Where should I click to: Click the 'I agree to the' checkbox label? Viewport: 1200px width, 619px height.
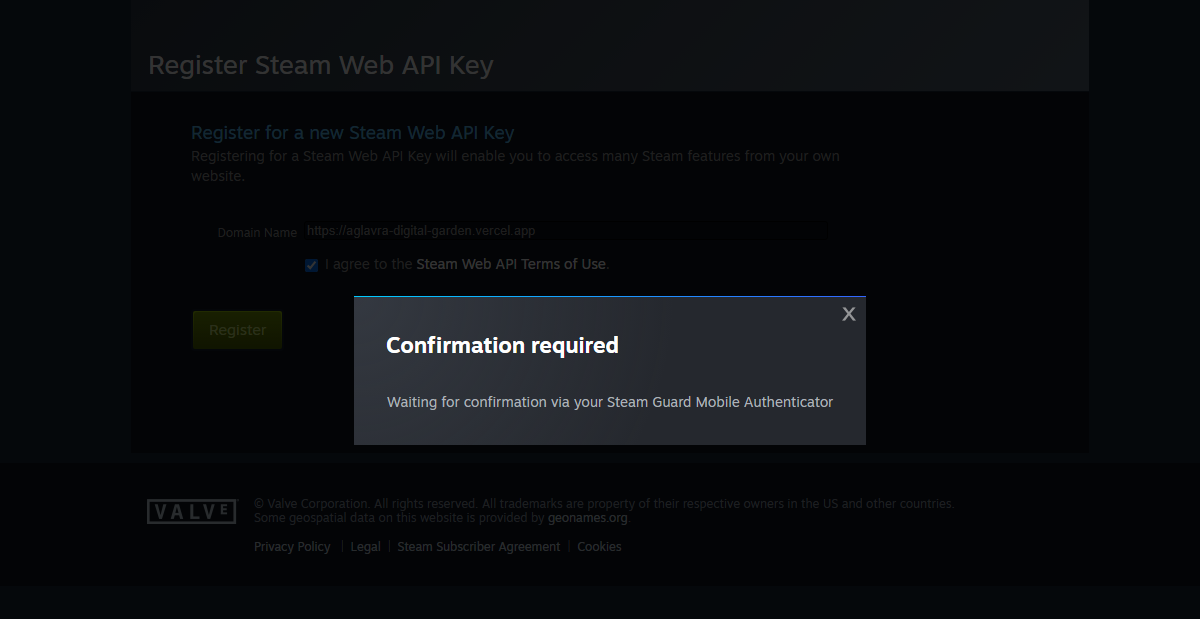click(x=369, y=264)
